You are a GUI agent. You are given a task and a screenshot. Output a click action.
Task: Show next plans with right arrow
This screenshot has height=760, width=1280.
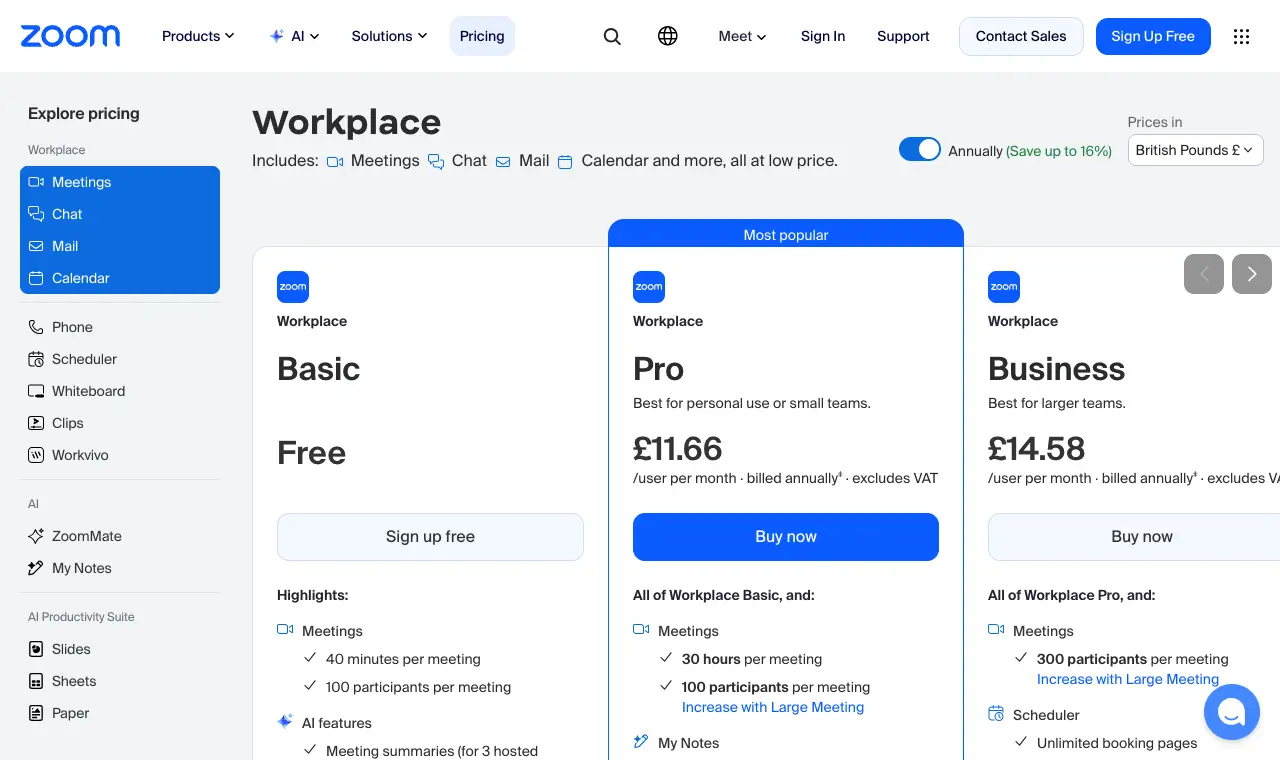click(x=1252, y=274)
